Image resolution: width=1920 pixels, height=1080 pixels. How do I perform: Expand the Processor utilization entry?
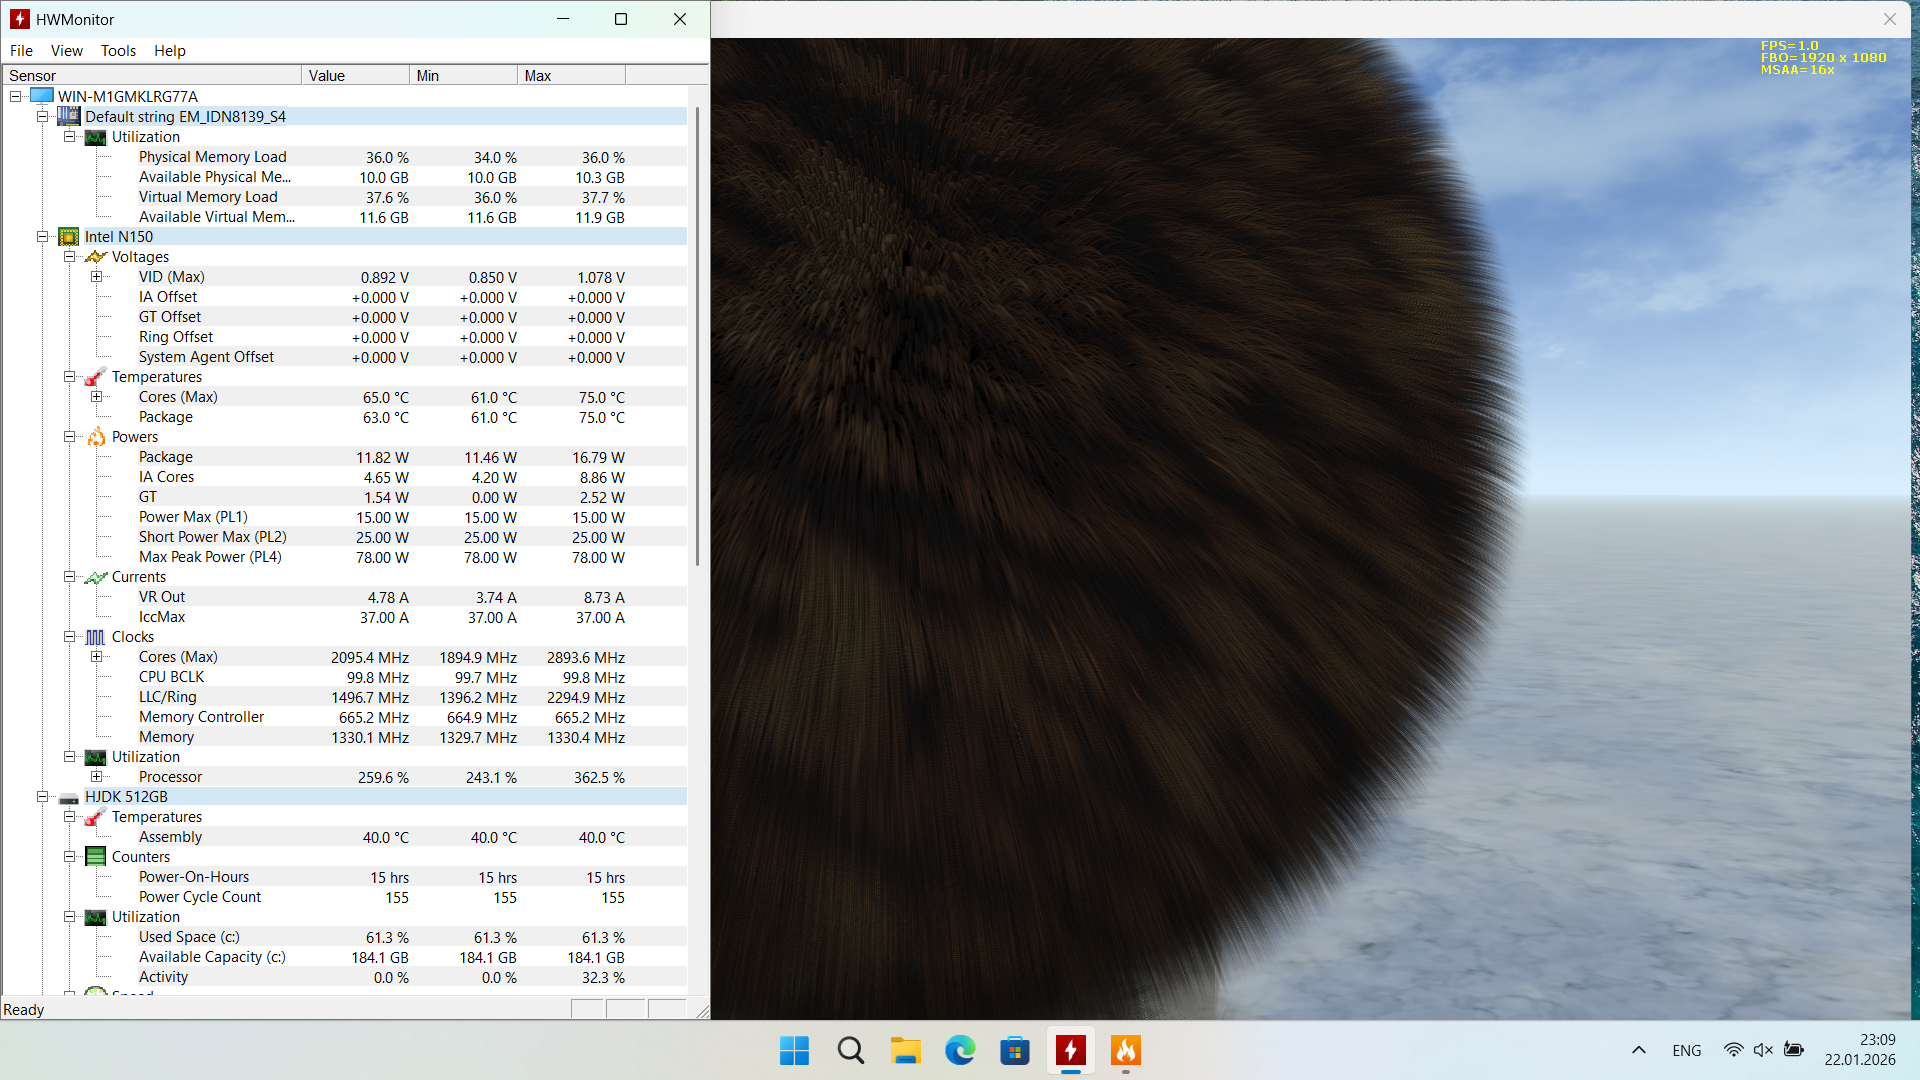coord(97,777)
